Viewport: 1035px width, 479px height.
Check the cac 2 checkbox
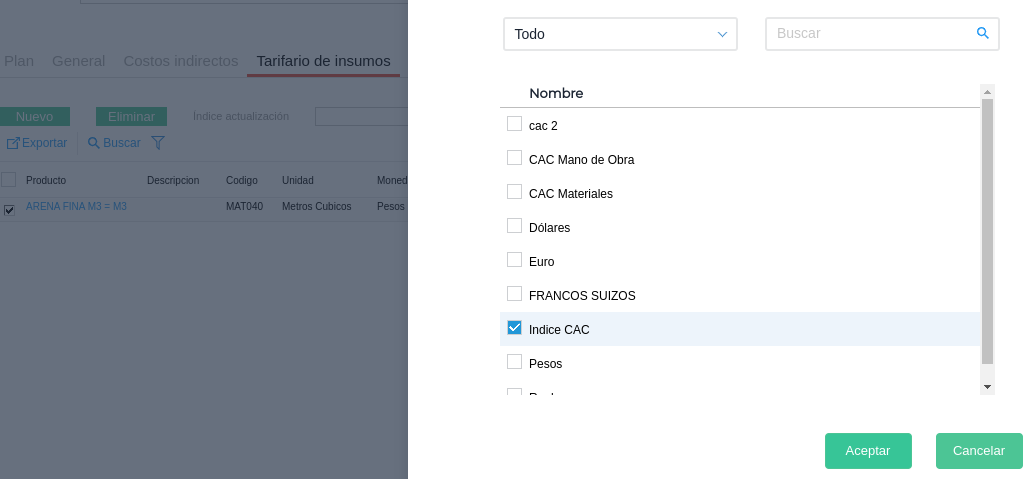(x=515, y=124)
